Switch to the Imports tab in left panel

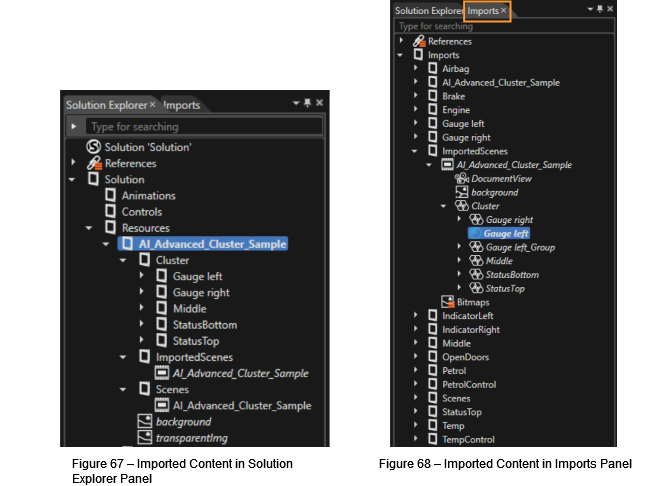[181, 105]
